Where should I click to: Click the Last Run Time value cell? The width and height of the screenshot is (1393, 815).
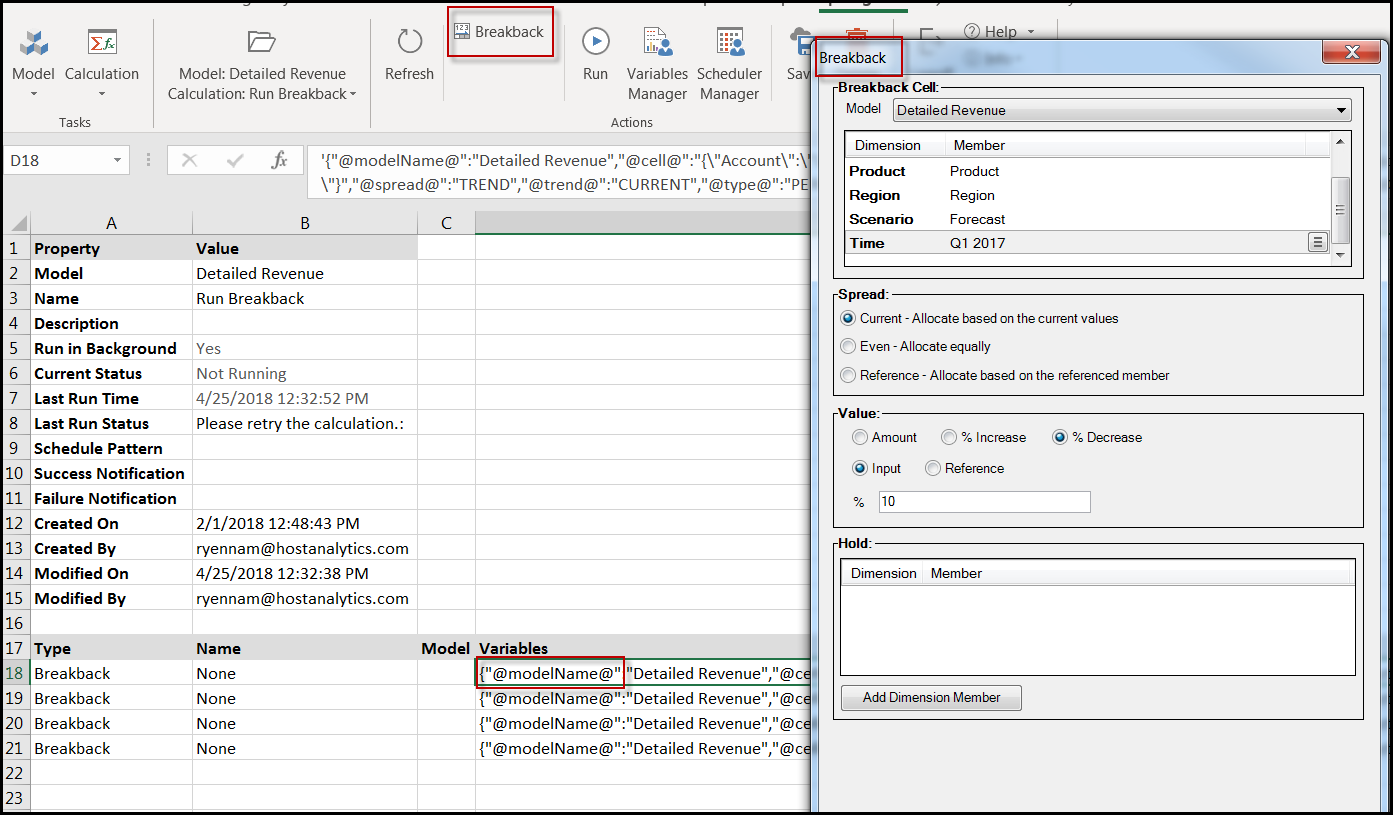(305, 398)
